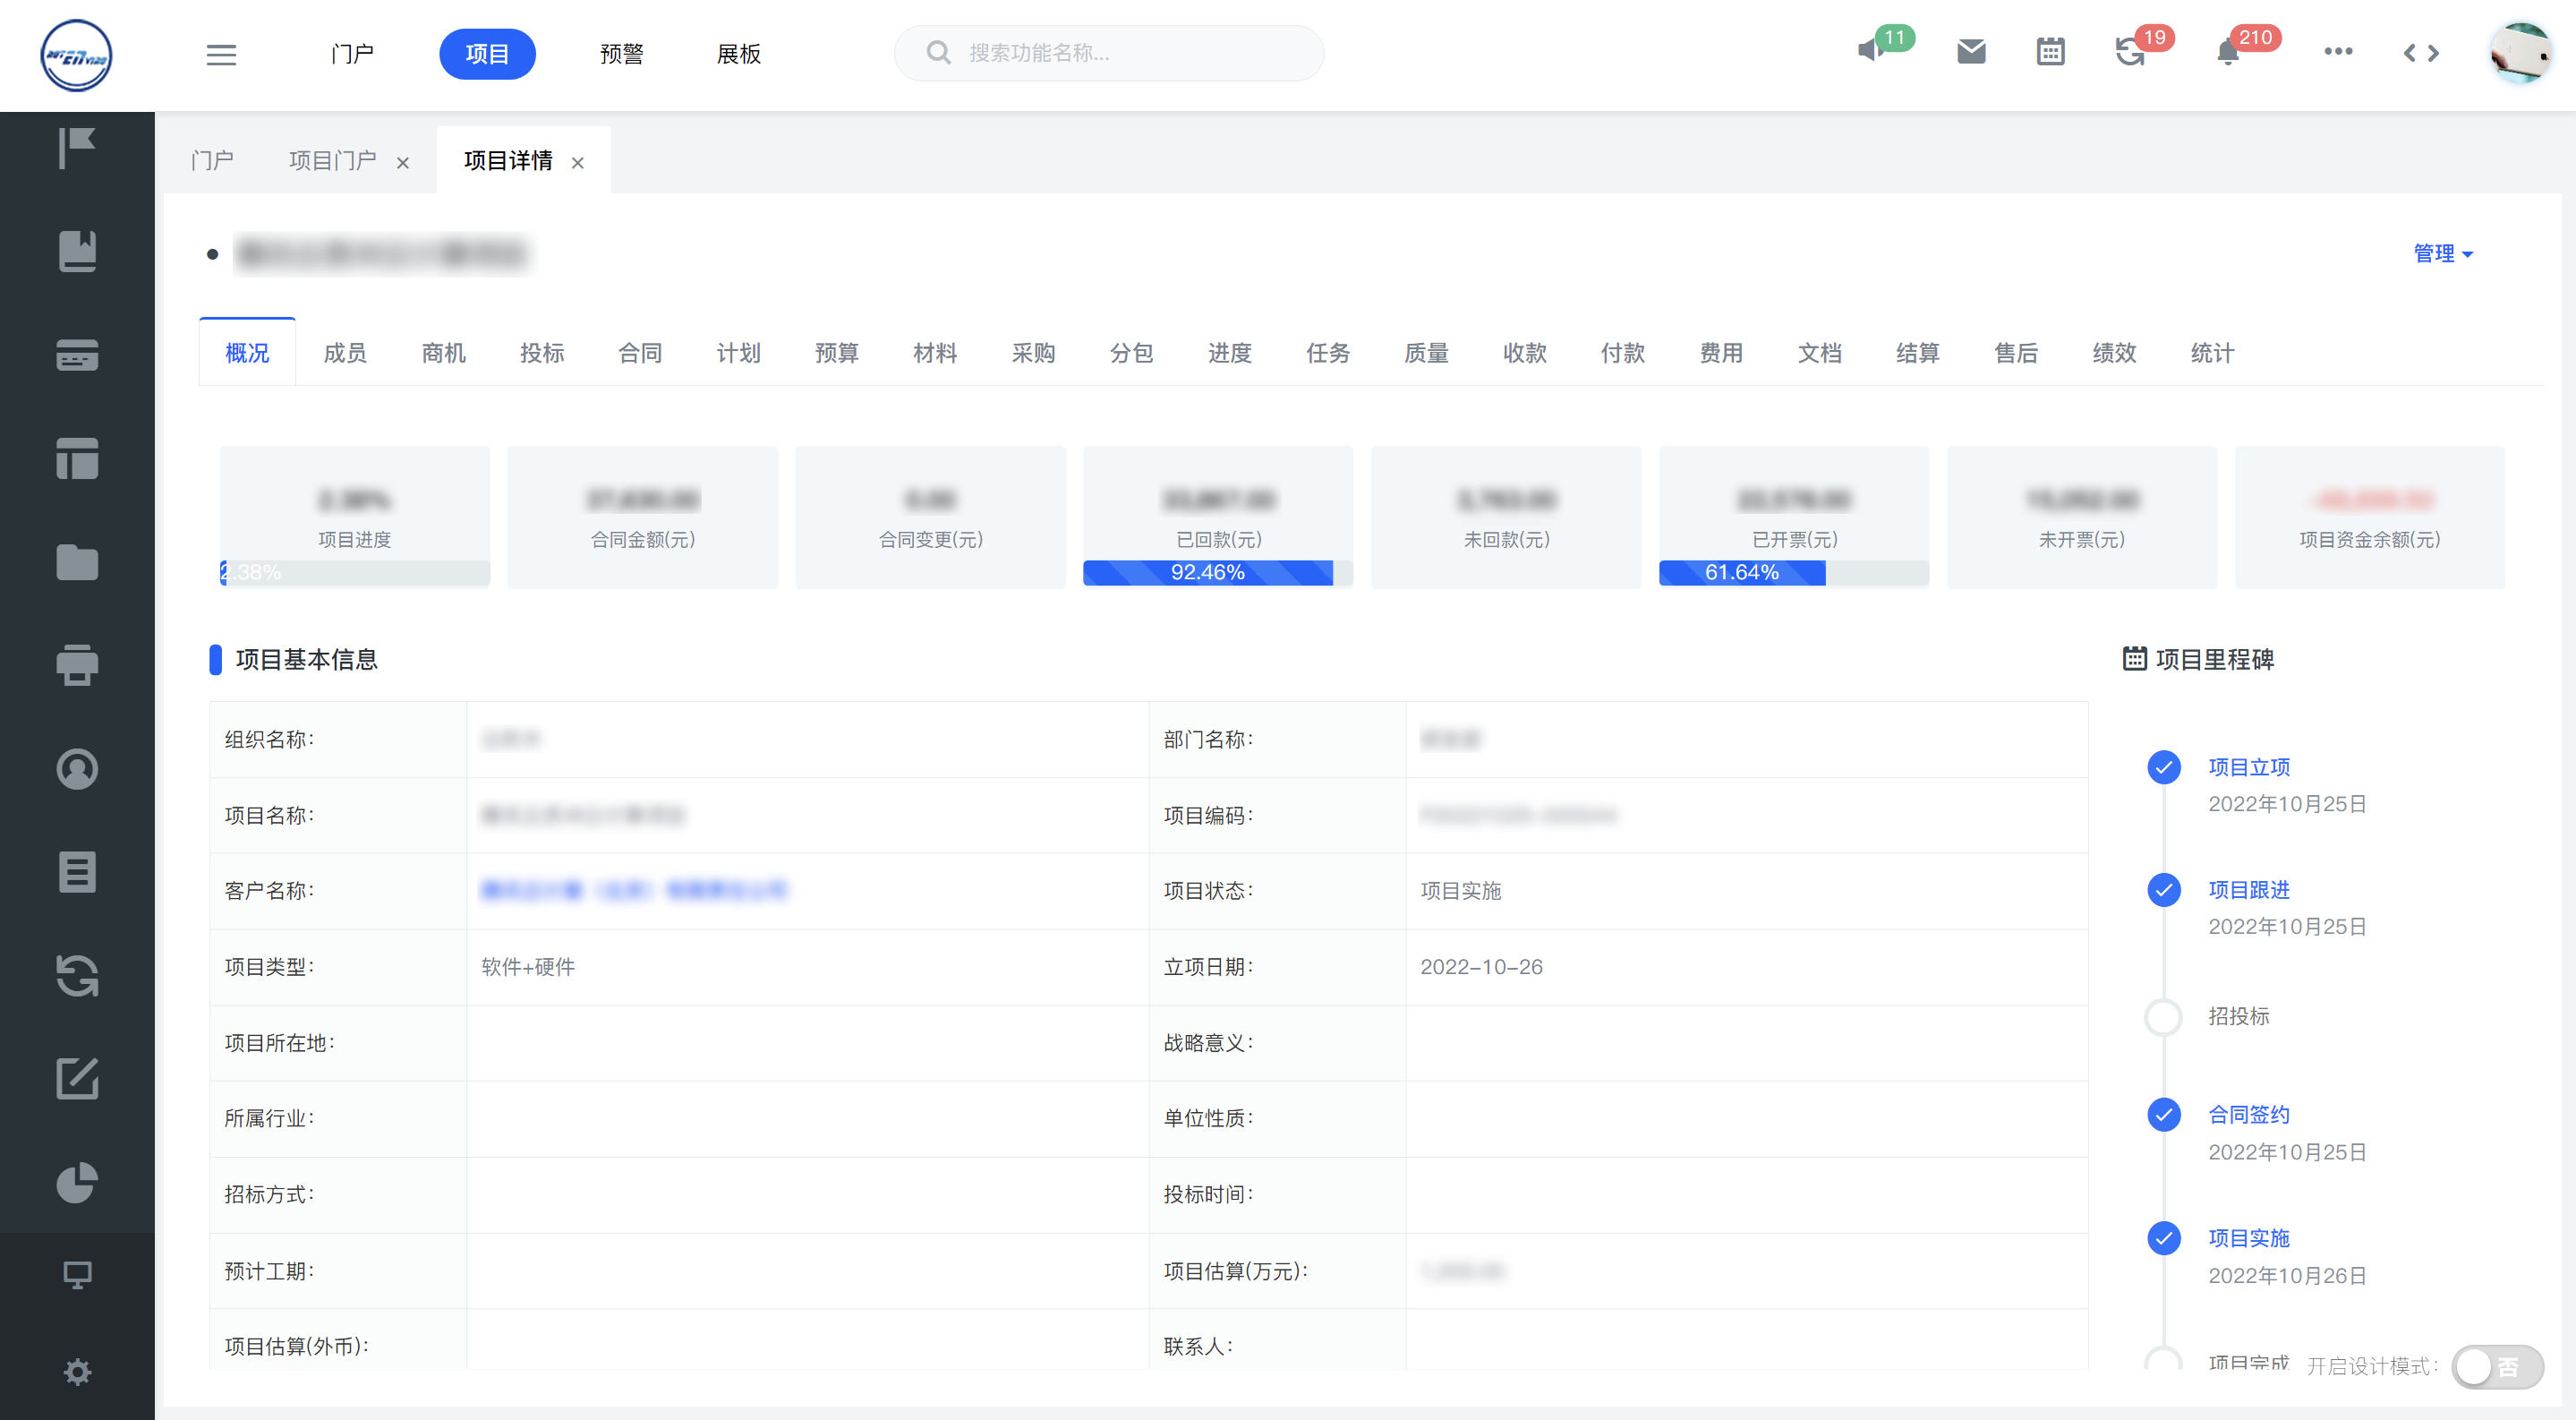
Task: Open the 质量 project tab
Action: (1426, 353)
